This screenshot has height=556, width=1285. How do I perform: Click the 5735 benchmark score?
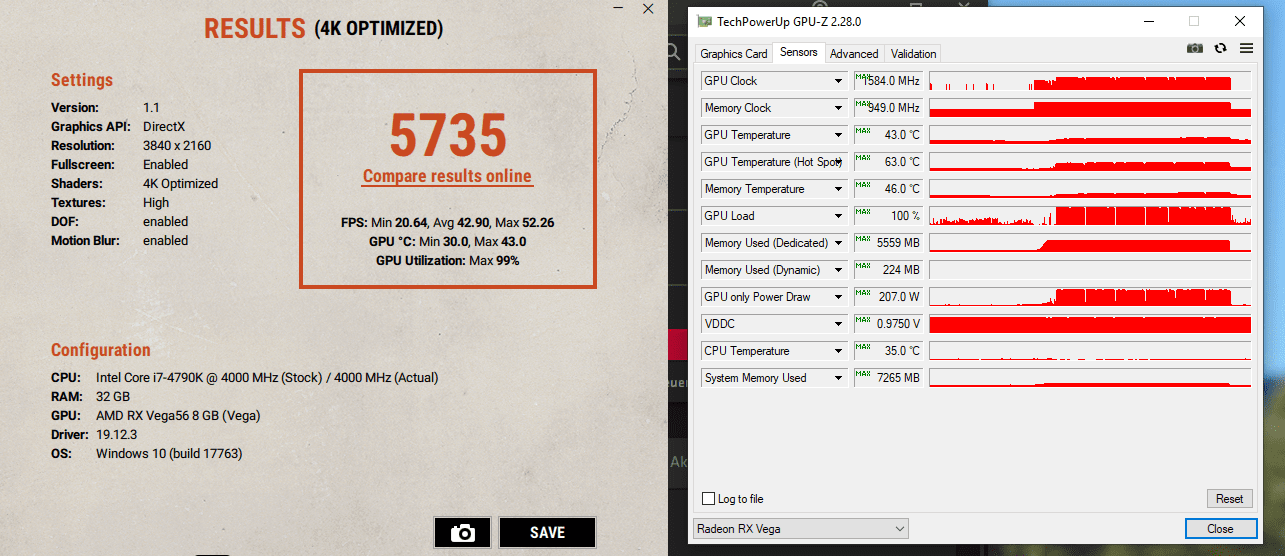click(x=448, y=135)
